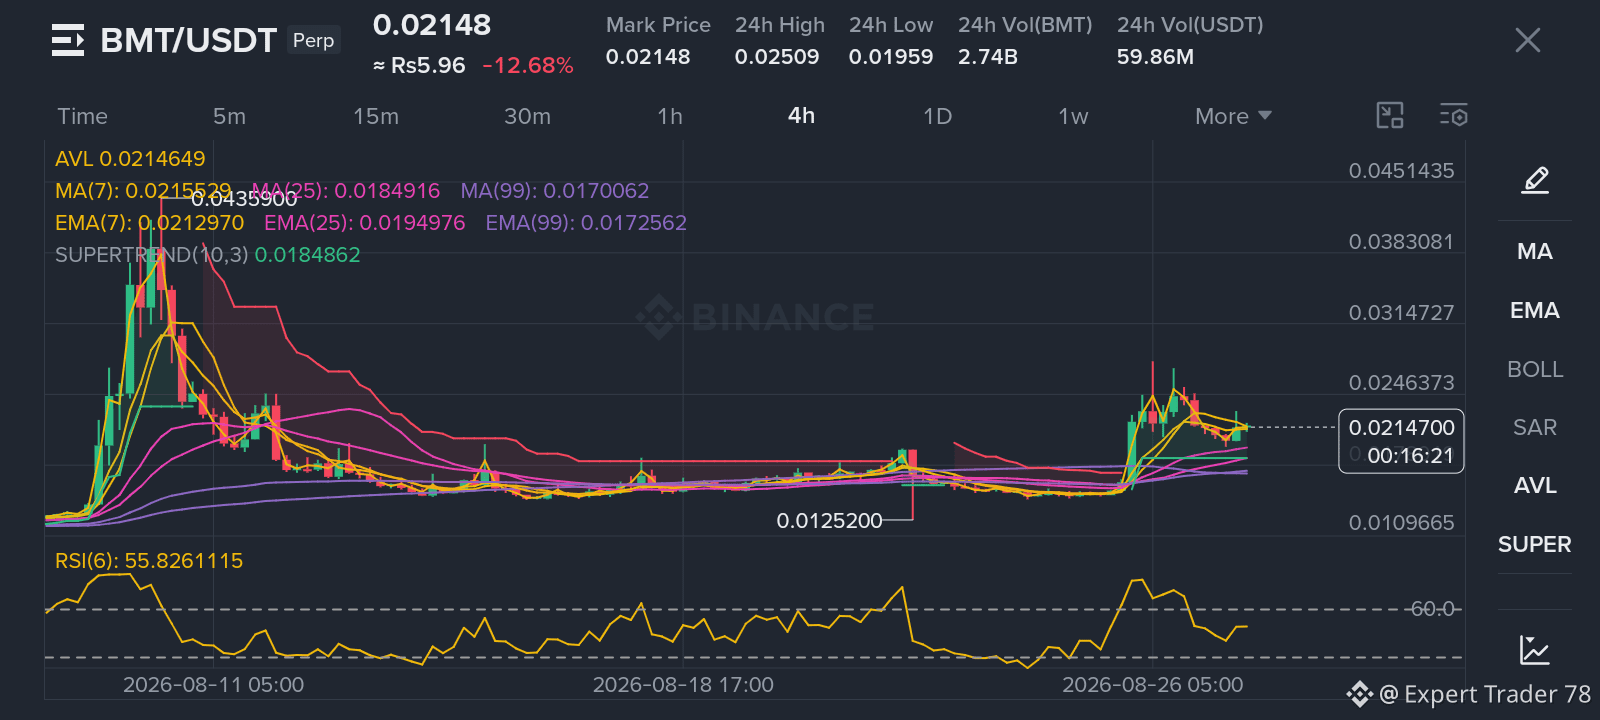Screen dimensions: 1600x720
Task: Toggle the SUPER trend indicator
Action: [1535, 544]
